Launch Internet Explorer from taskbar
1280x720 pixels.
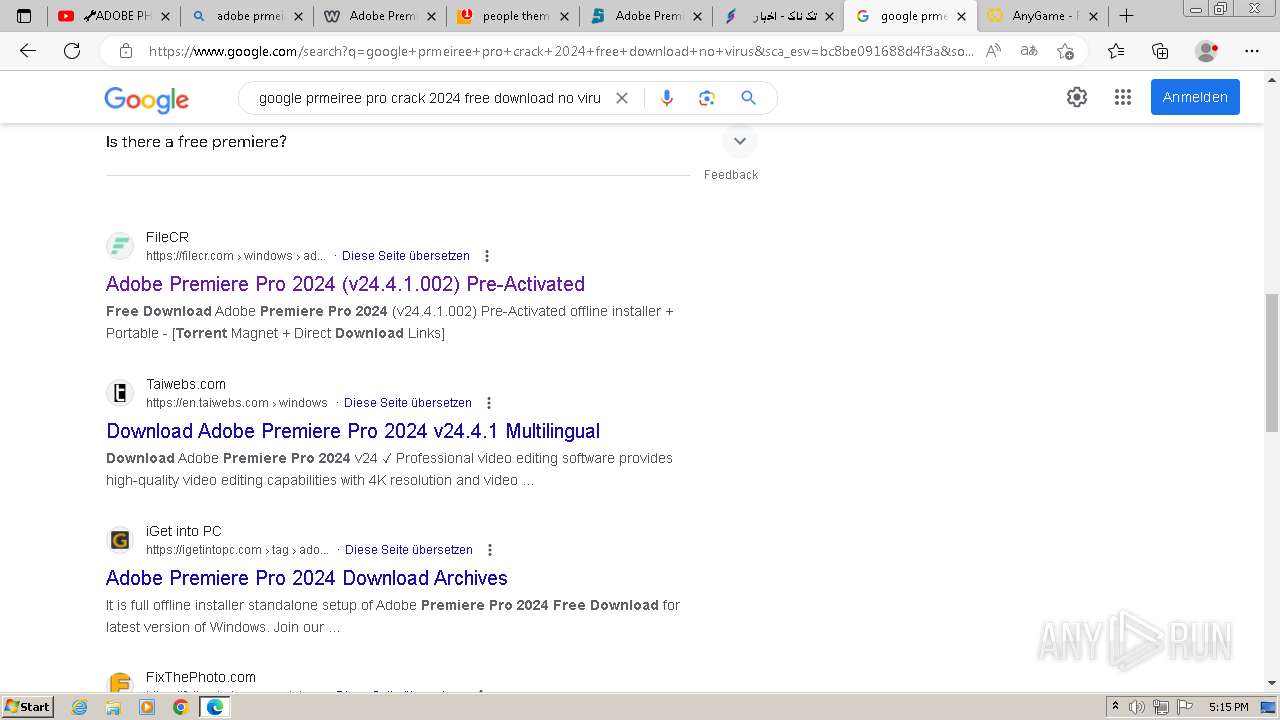pos(80,707)
